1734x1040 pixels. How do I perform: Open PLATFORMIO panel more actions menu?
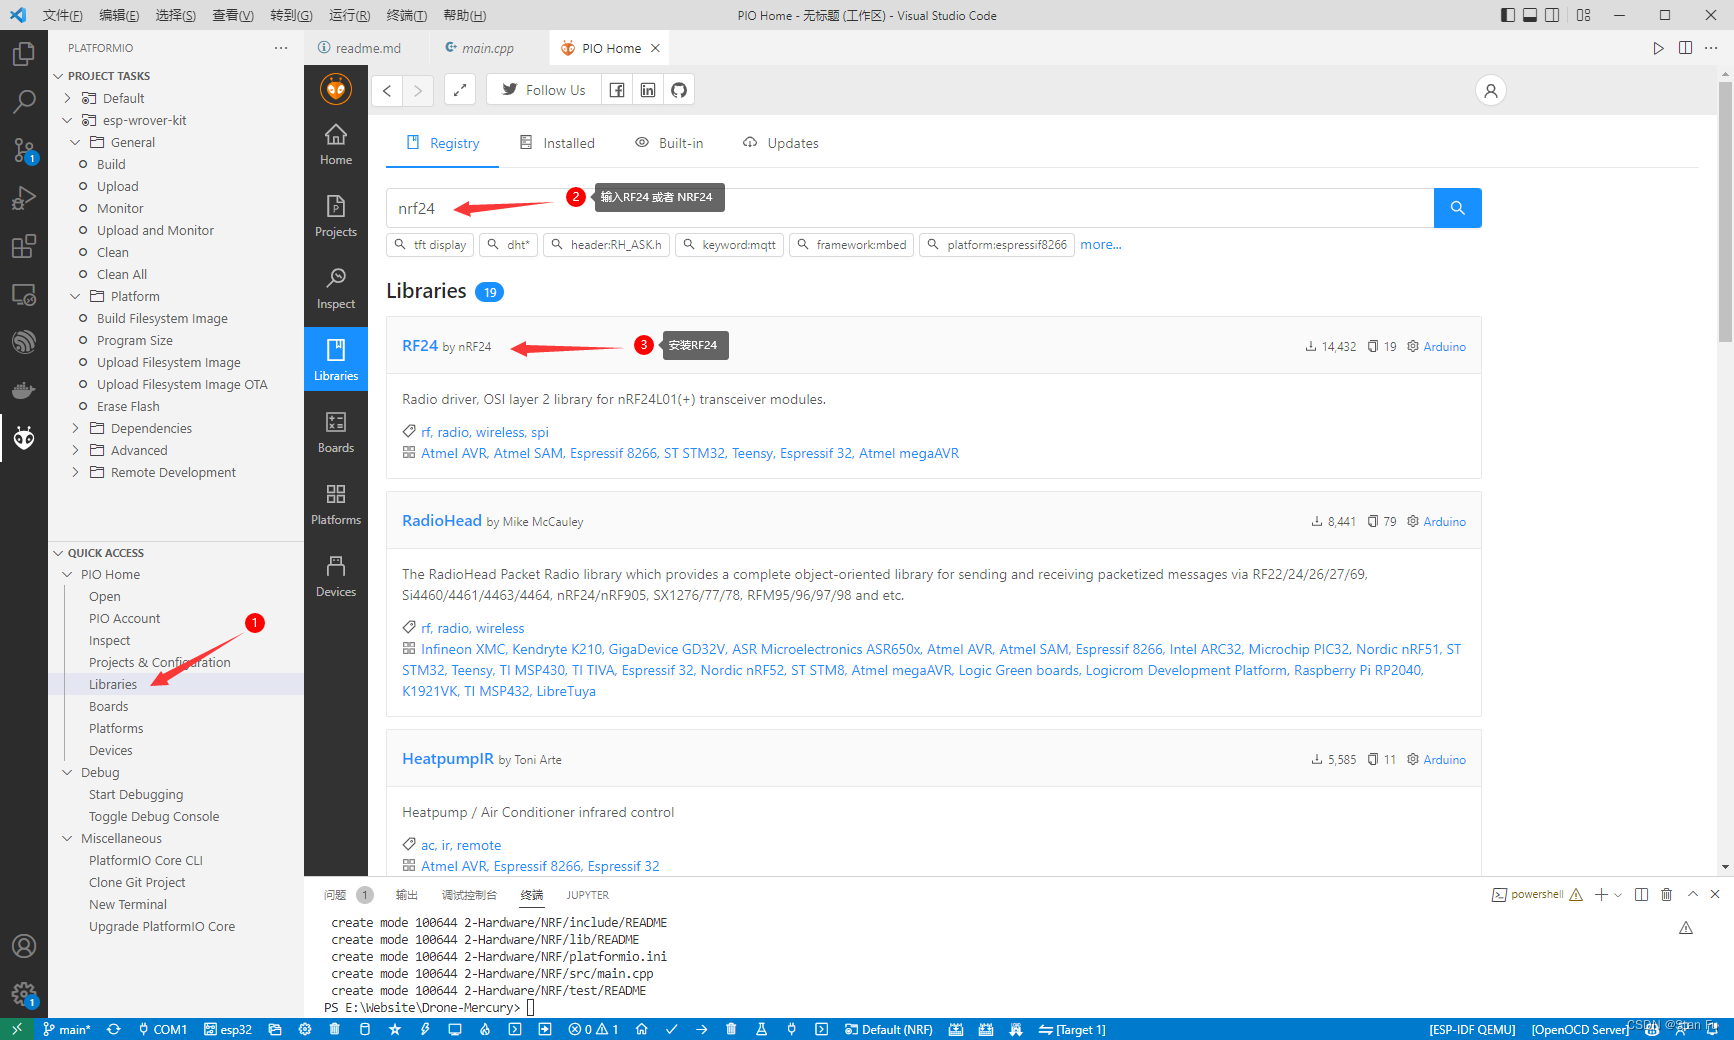[281, 48]
